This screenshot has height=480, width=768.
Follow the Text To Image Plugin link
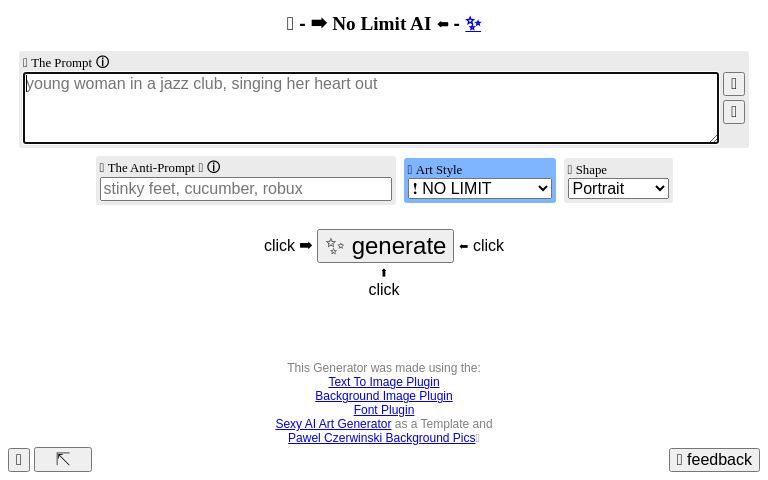[384, 382]
